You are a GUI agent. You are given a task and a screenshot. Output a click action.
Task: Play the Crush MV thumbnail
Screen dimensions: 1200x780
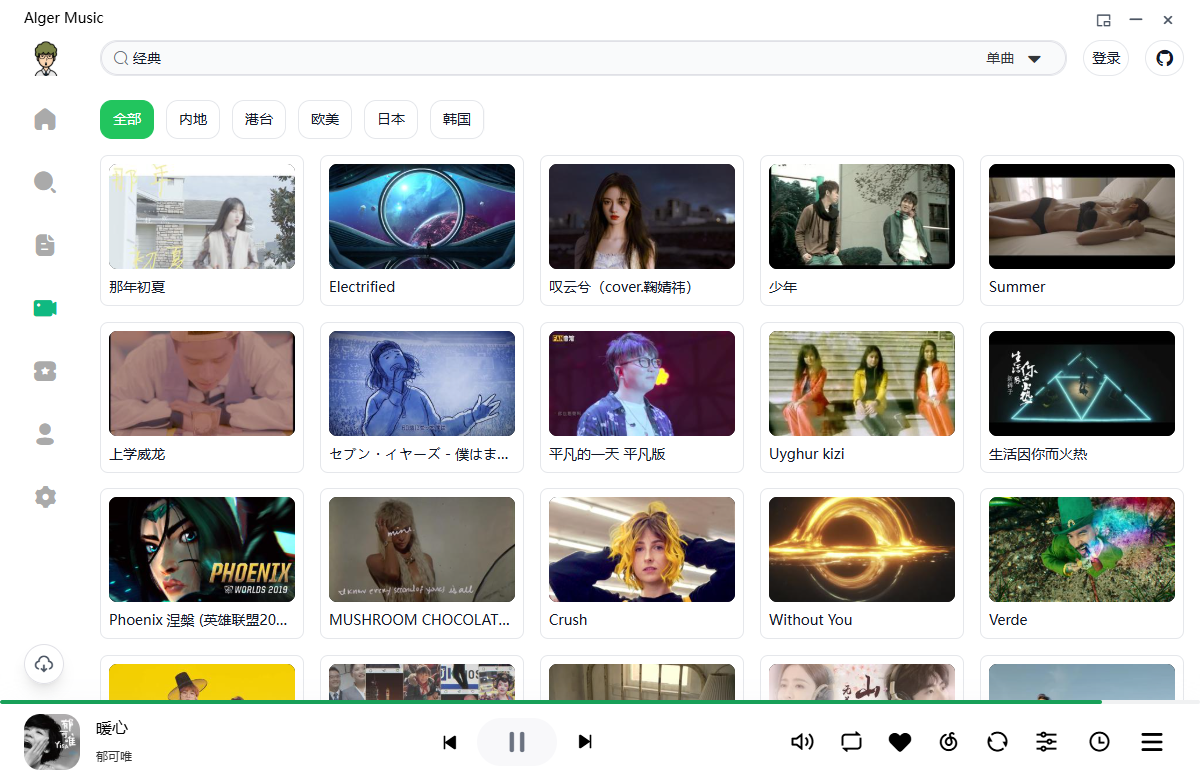(642, 549)
